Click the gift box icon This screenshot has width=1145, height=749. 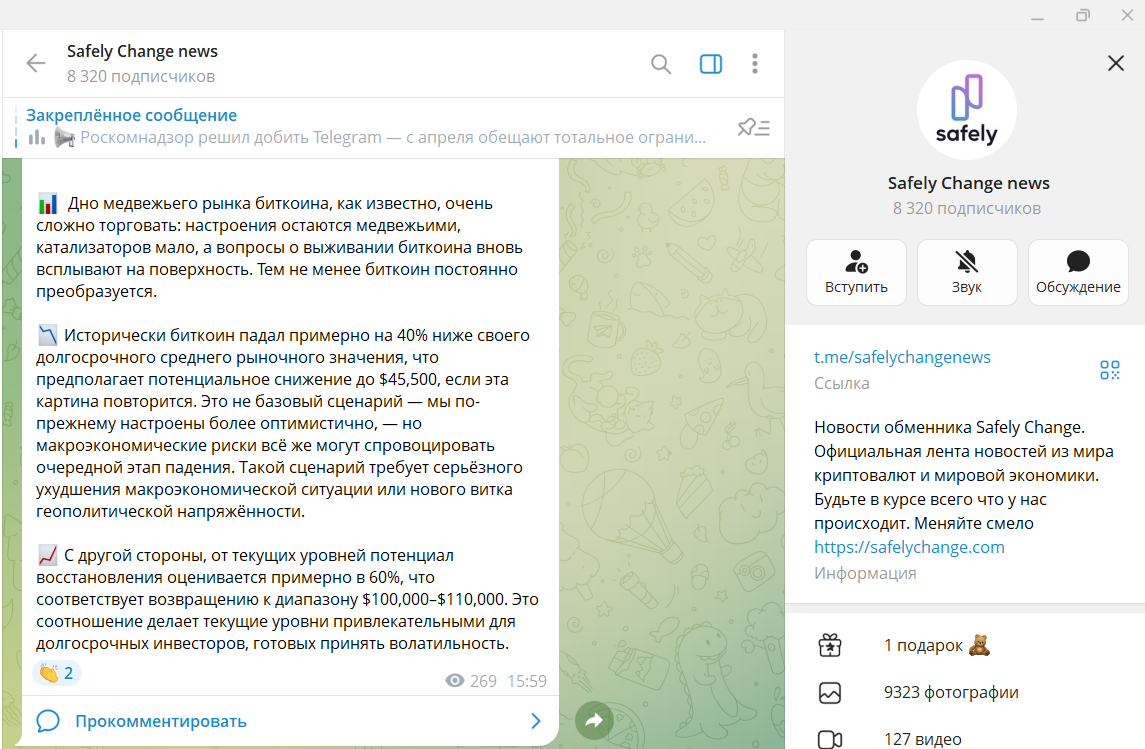[x=830, y=645]
